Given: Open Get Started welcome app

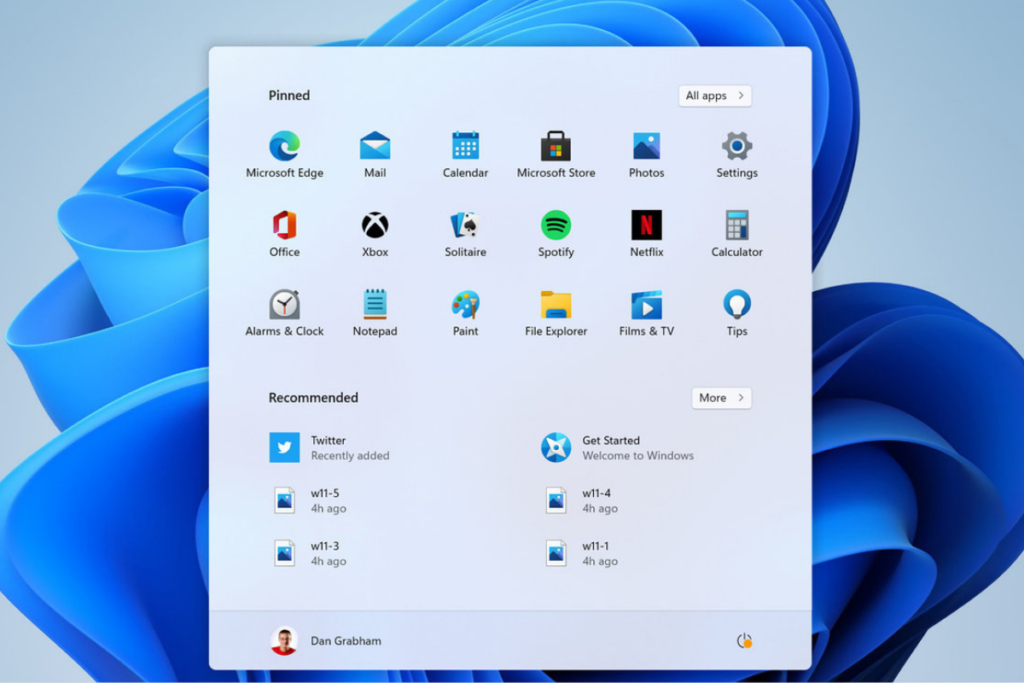Looking at the screenshot, I should coord(618,448).
